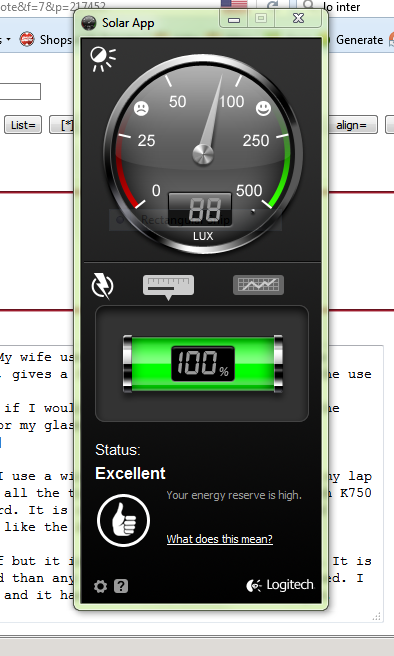394x656 pixels.
Task: Open settings via the gear icon
Action: point(100,586)
